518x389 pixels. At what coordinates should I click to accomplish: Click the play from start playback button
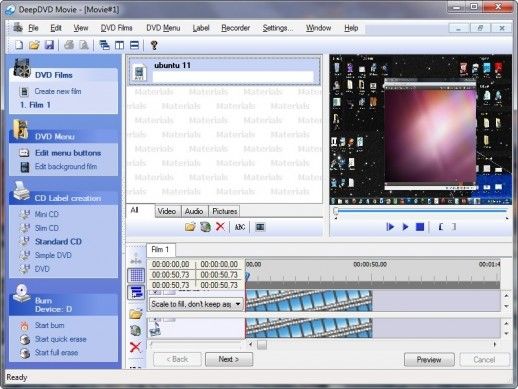point(390,227)
